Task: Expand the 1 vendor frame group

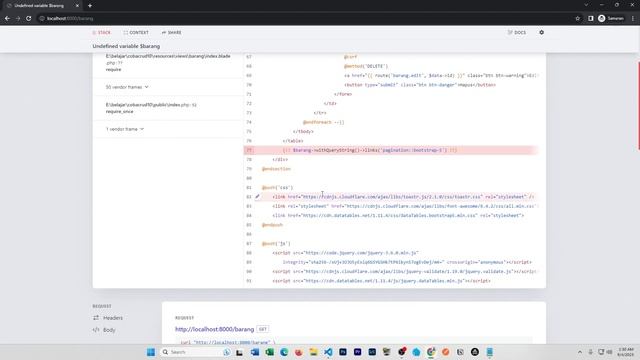Action: [x=124, y=129]
